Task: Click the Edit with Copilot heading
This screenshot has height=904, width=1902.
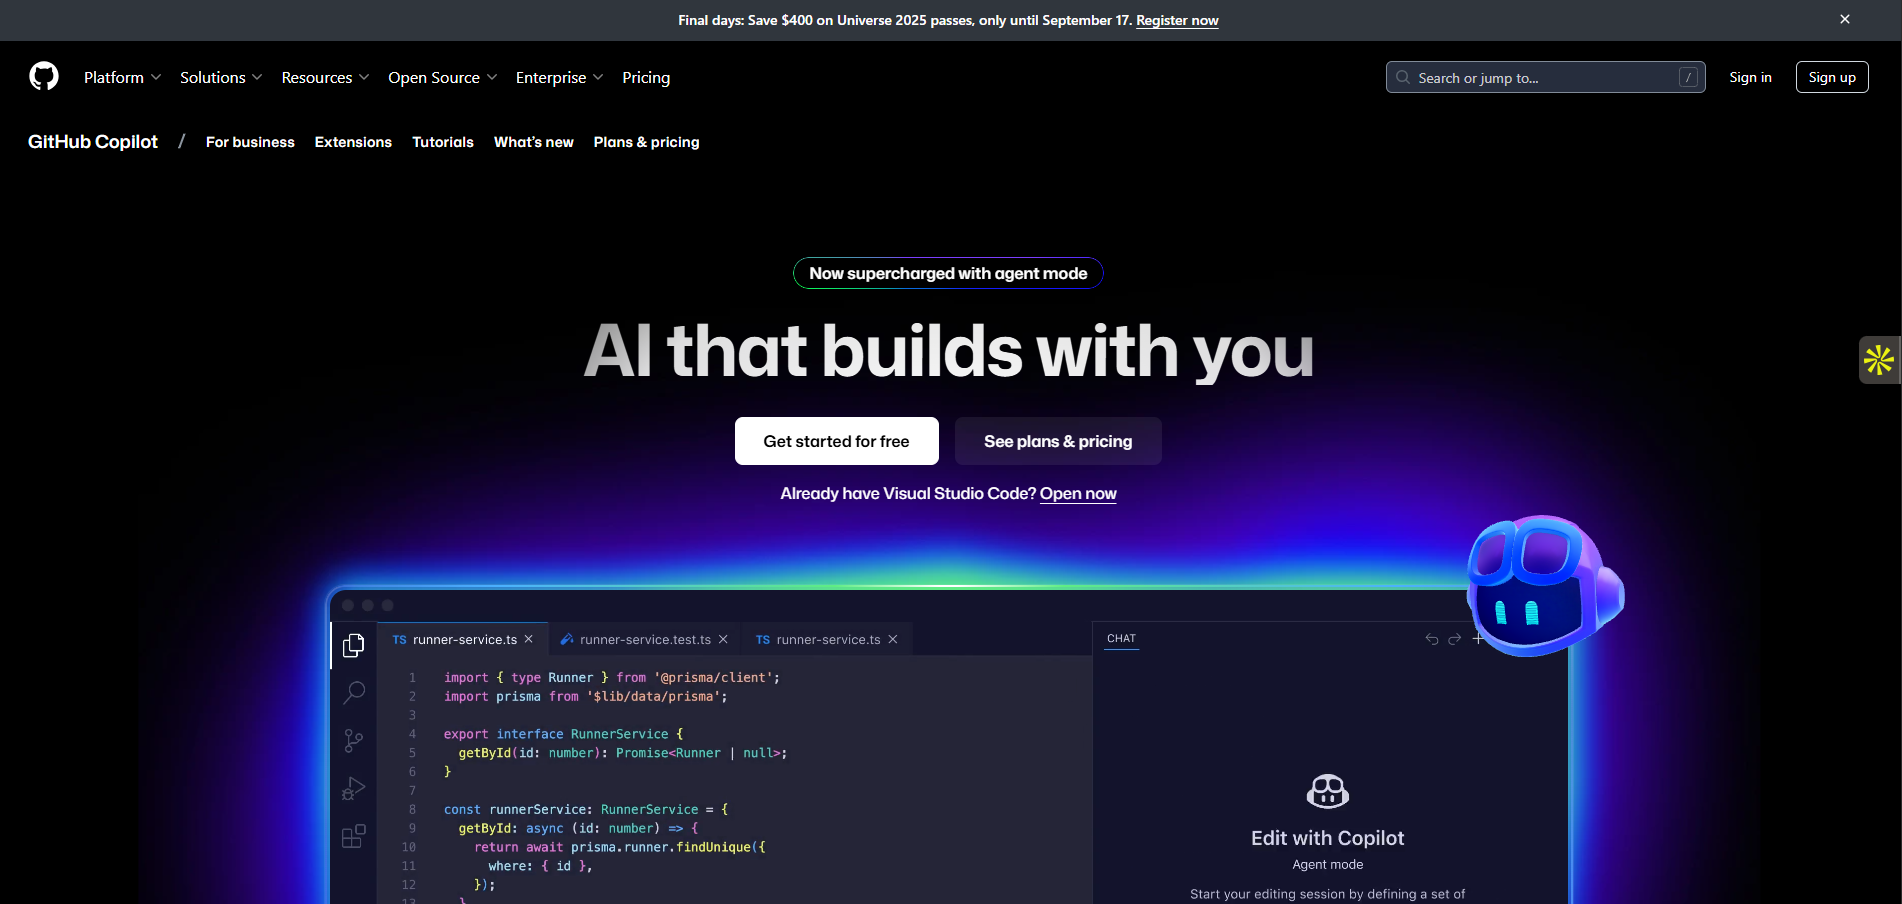Action: tap(1328, 838)
